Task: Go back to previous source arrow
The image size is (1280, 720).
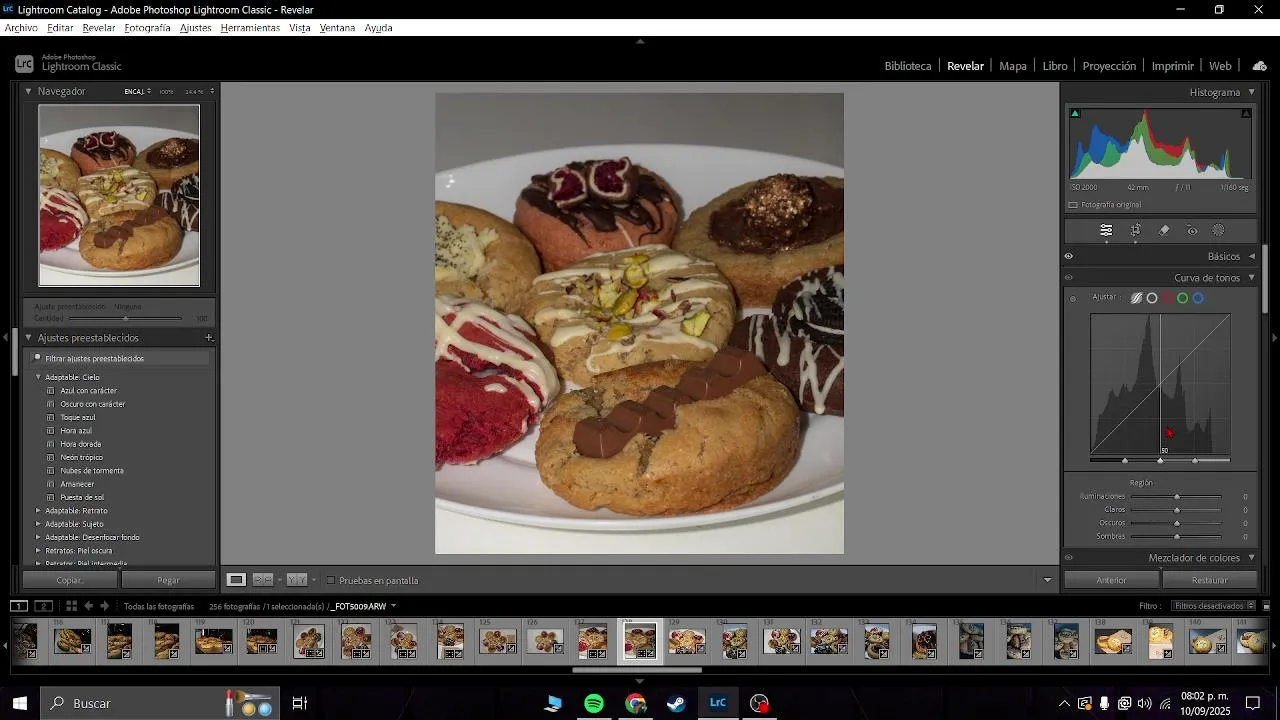Action: (x=88, y=606)
